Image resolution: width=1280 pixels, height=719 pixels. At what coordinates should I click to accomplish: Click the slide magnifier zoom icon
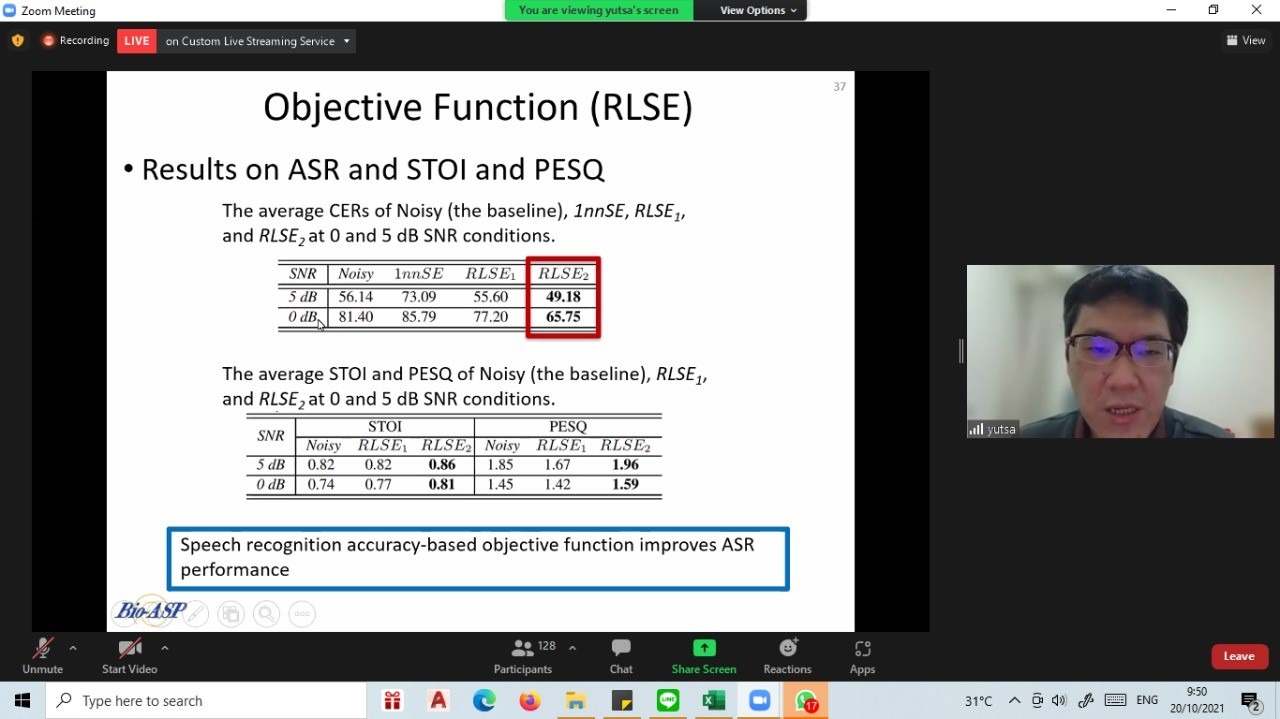pos(266,614)
